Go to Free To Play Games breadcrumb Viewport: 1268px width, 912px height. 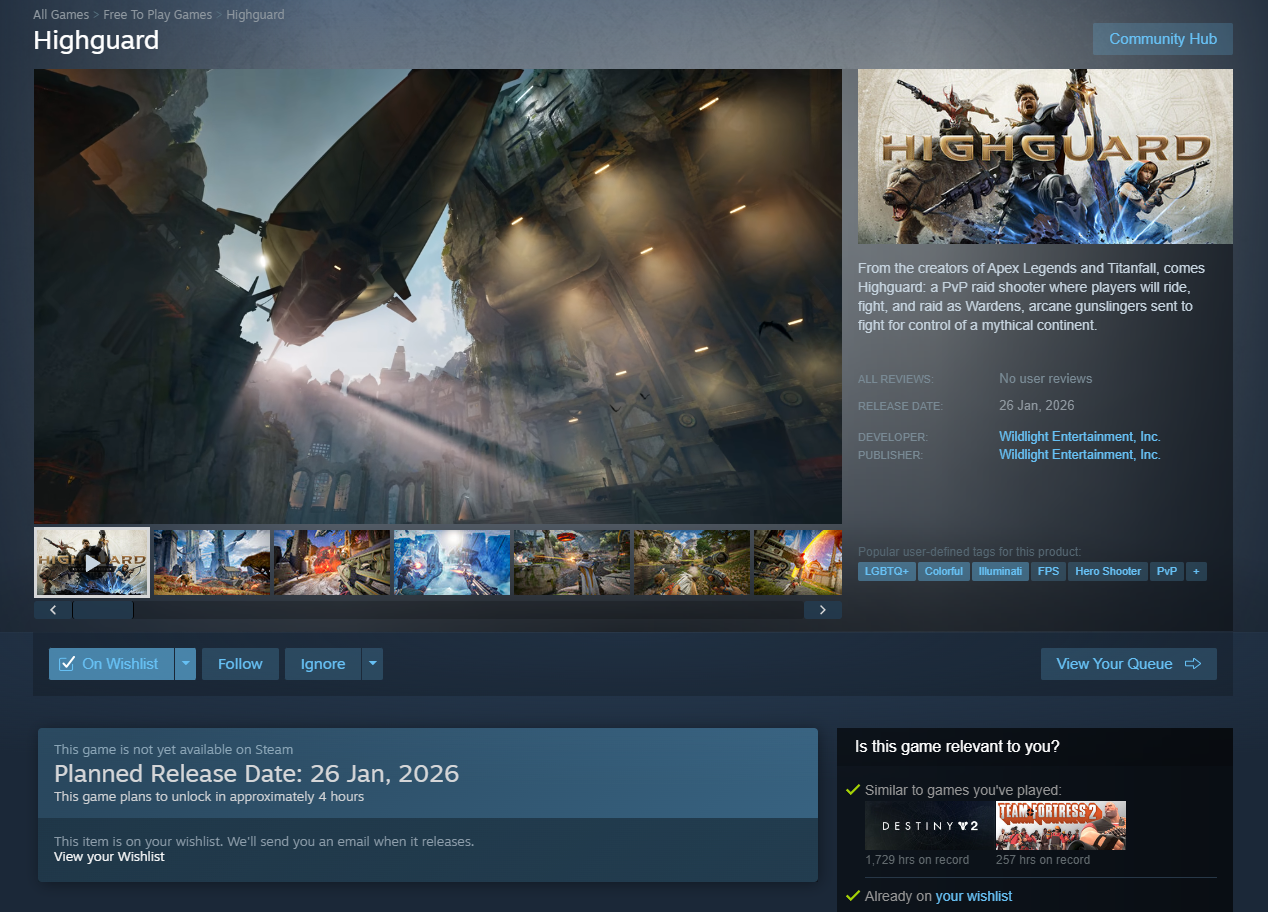[158, 15]
